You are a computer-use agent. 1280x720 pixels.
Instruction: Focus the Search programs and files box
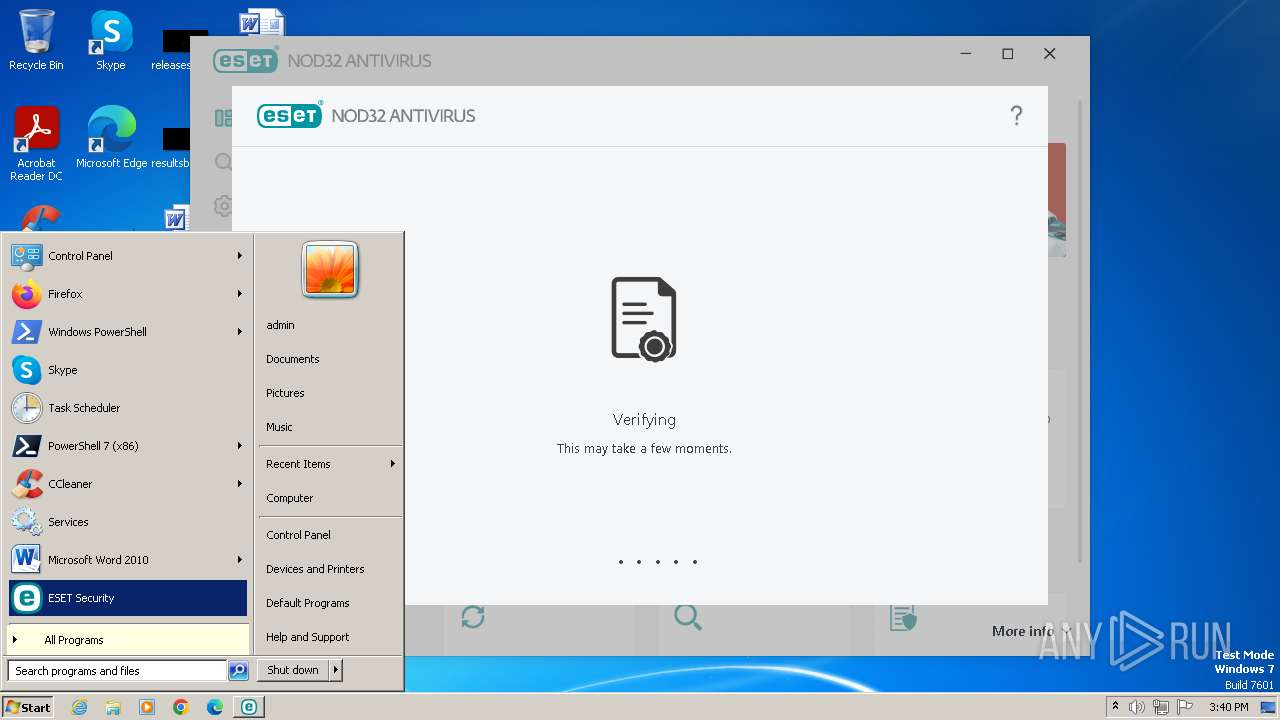(x=117, y=671)
